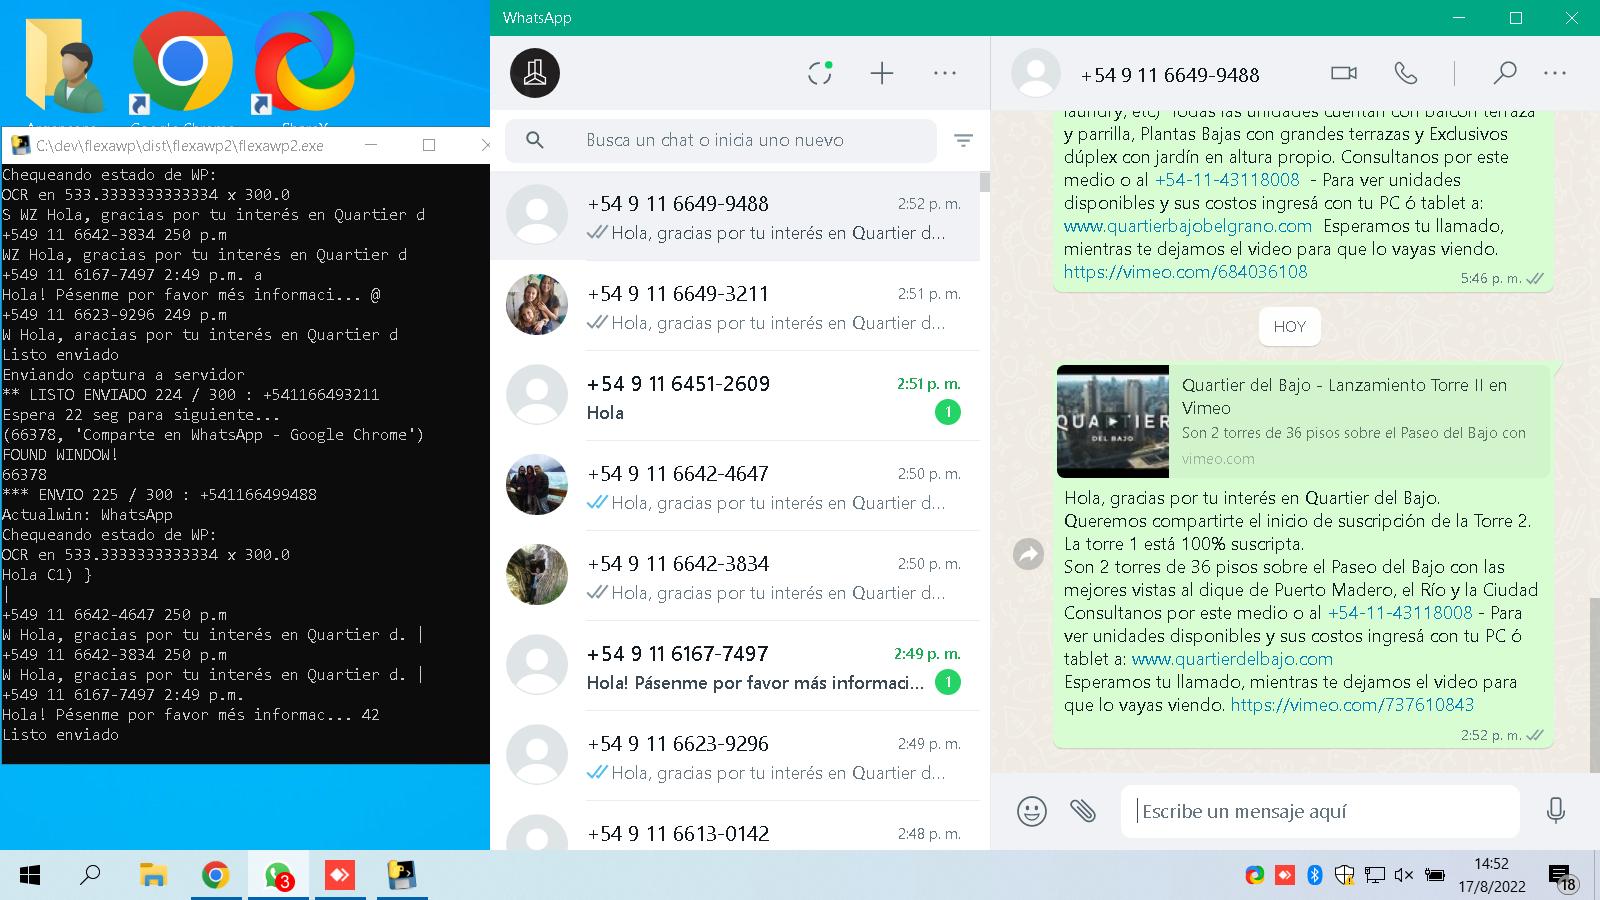Click the conversation scrollbar thumb

[1594, 685]
